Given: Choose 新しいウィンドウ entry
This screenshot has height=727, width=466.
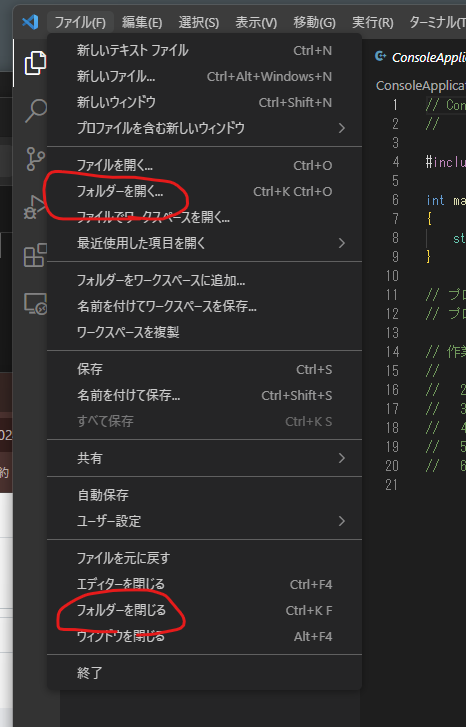Looking at the screenshot, I should click(x=204, y=102).
